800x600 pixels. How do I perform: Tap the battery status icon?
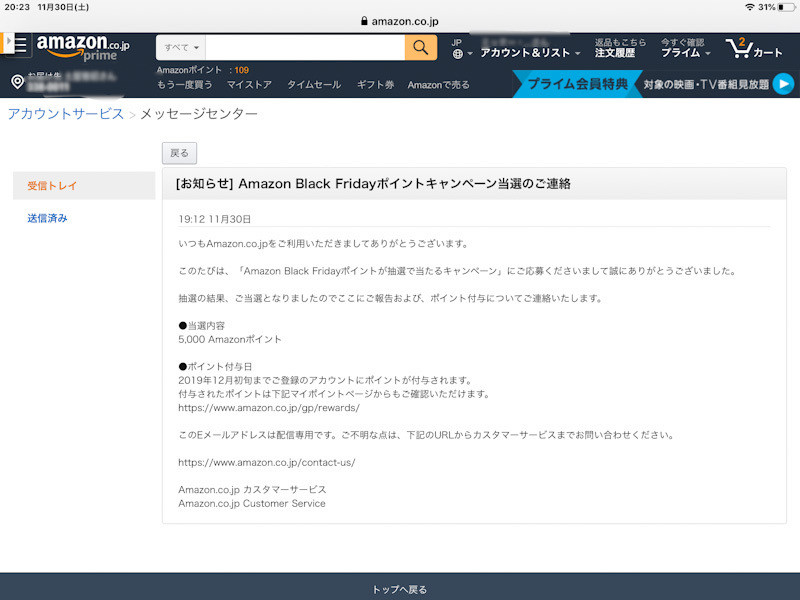pos(787,7)
